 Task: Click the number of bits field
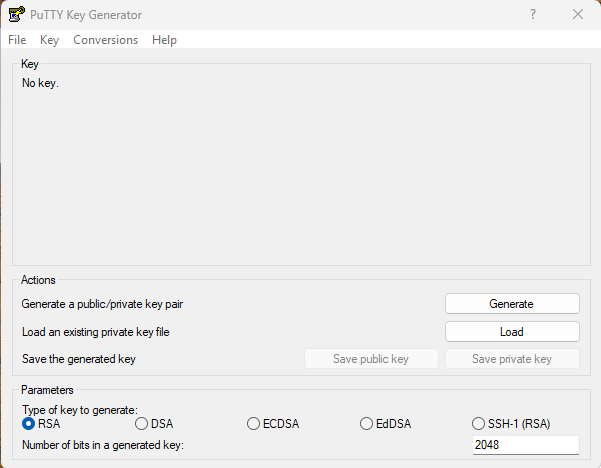coord(525,445)
